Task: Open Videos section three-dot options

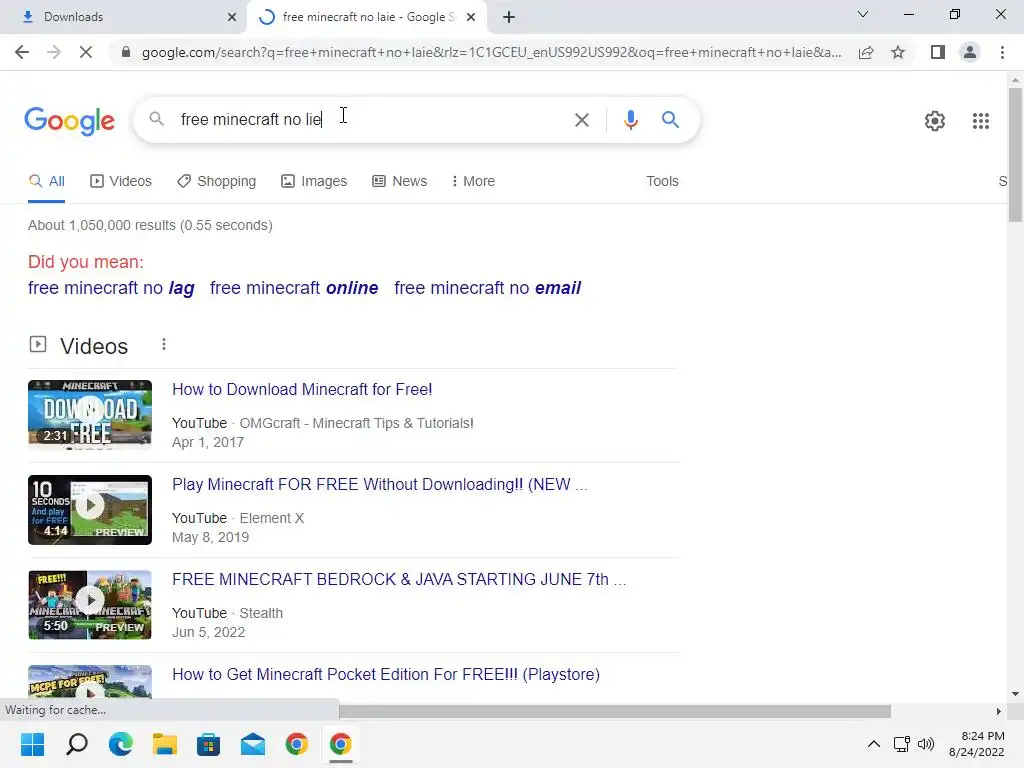Action: (164, 344)
